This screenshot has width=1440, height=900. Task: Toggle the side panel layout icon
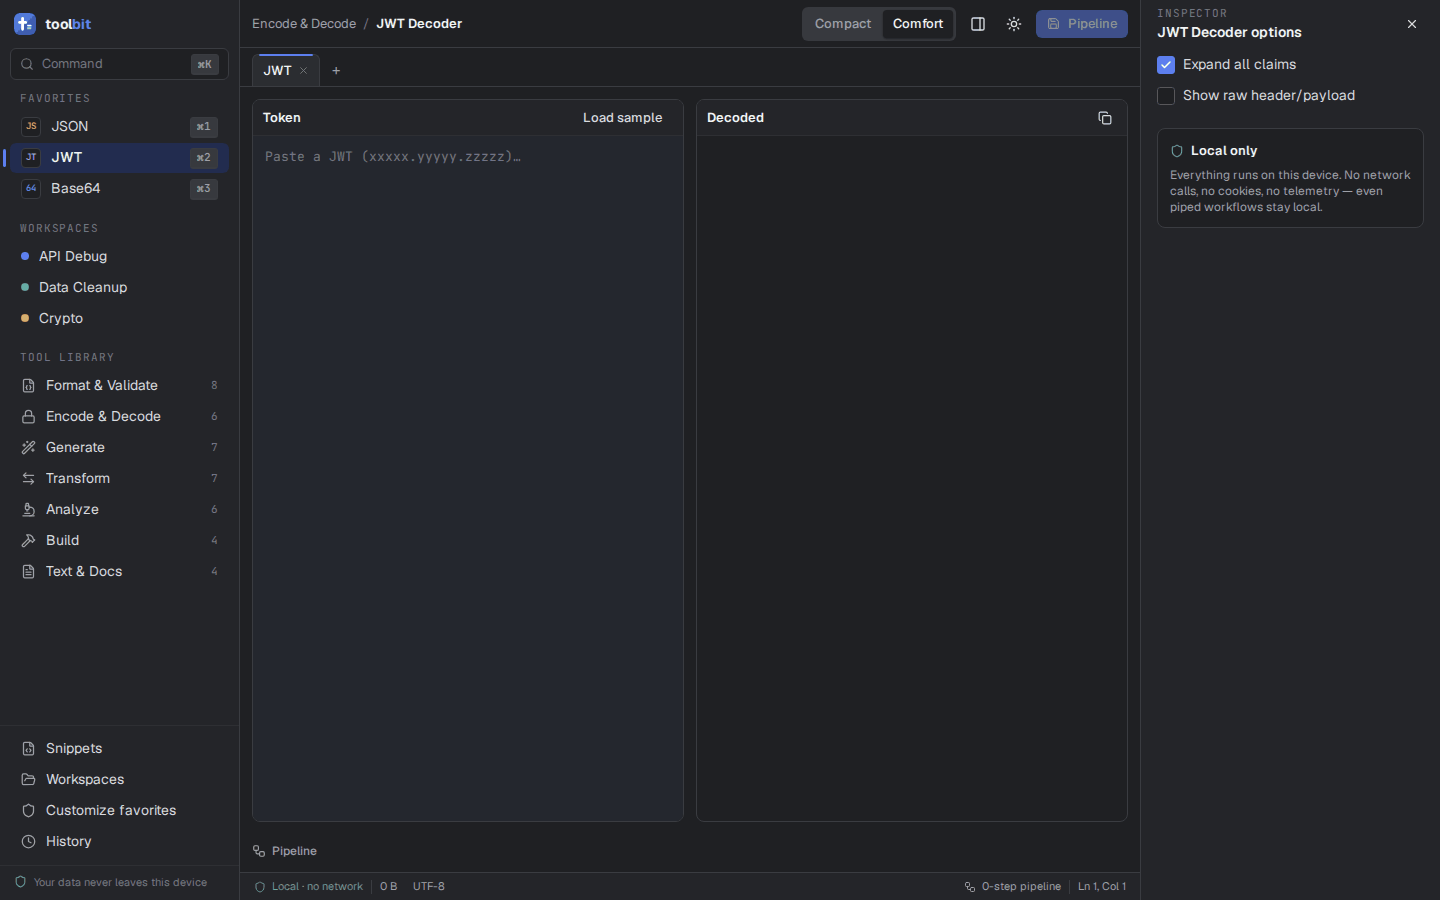[978, 24]
